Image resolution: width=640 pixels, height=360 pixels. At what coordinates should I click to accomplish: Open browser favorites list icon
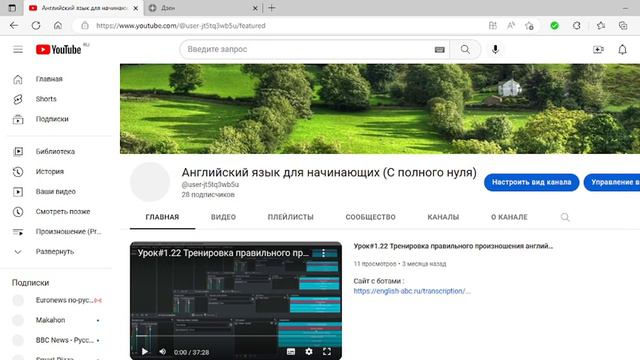coord(601,26)
